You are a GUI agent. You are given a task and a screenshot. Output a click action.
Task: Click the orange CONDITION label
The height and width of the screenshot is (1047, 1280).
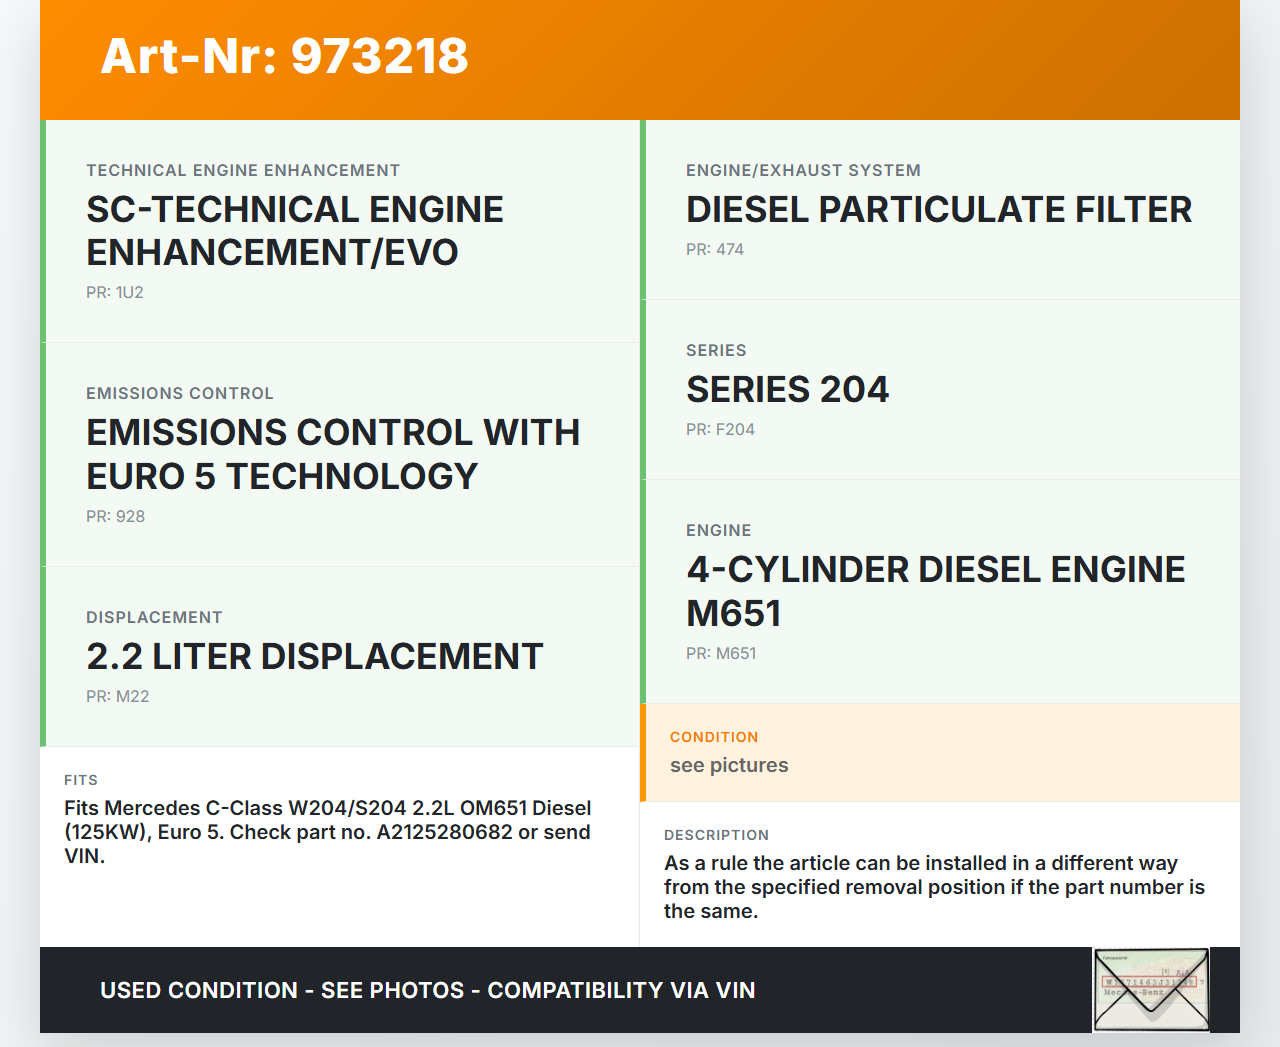[x=714, y=737]
